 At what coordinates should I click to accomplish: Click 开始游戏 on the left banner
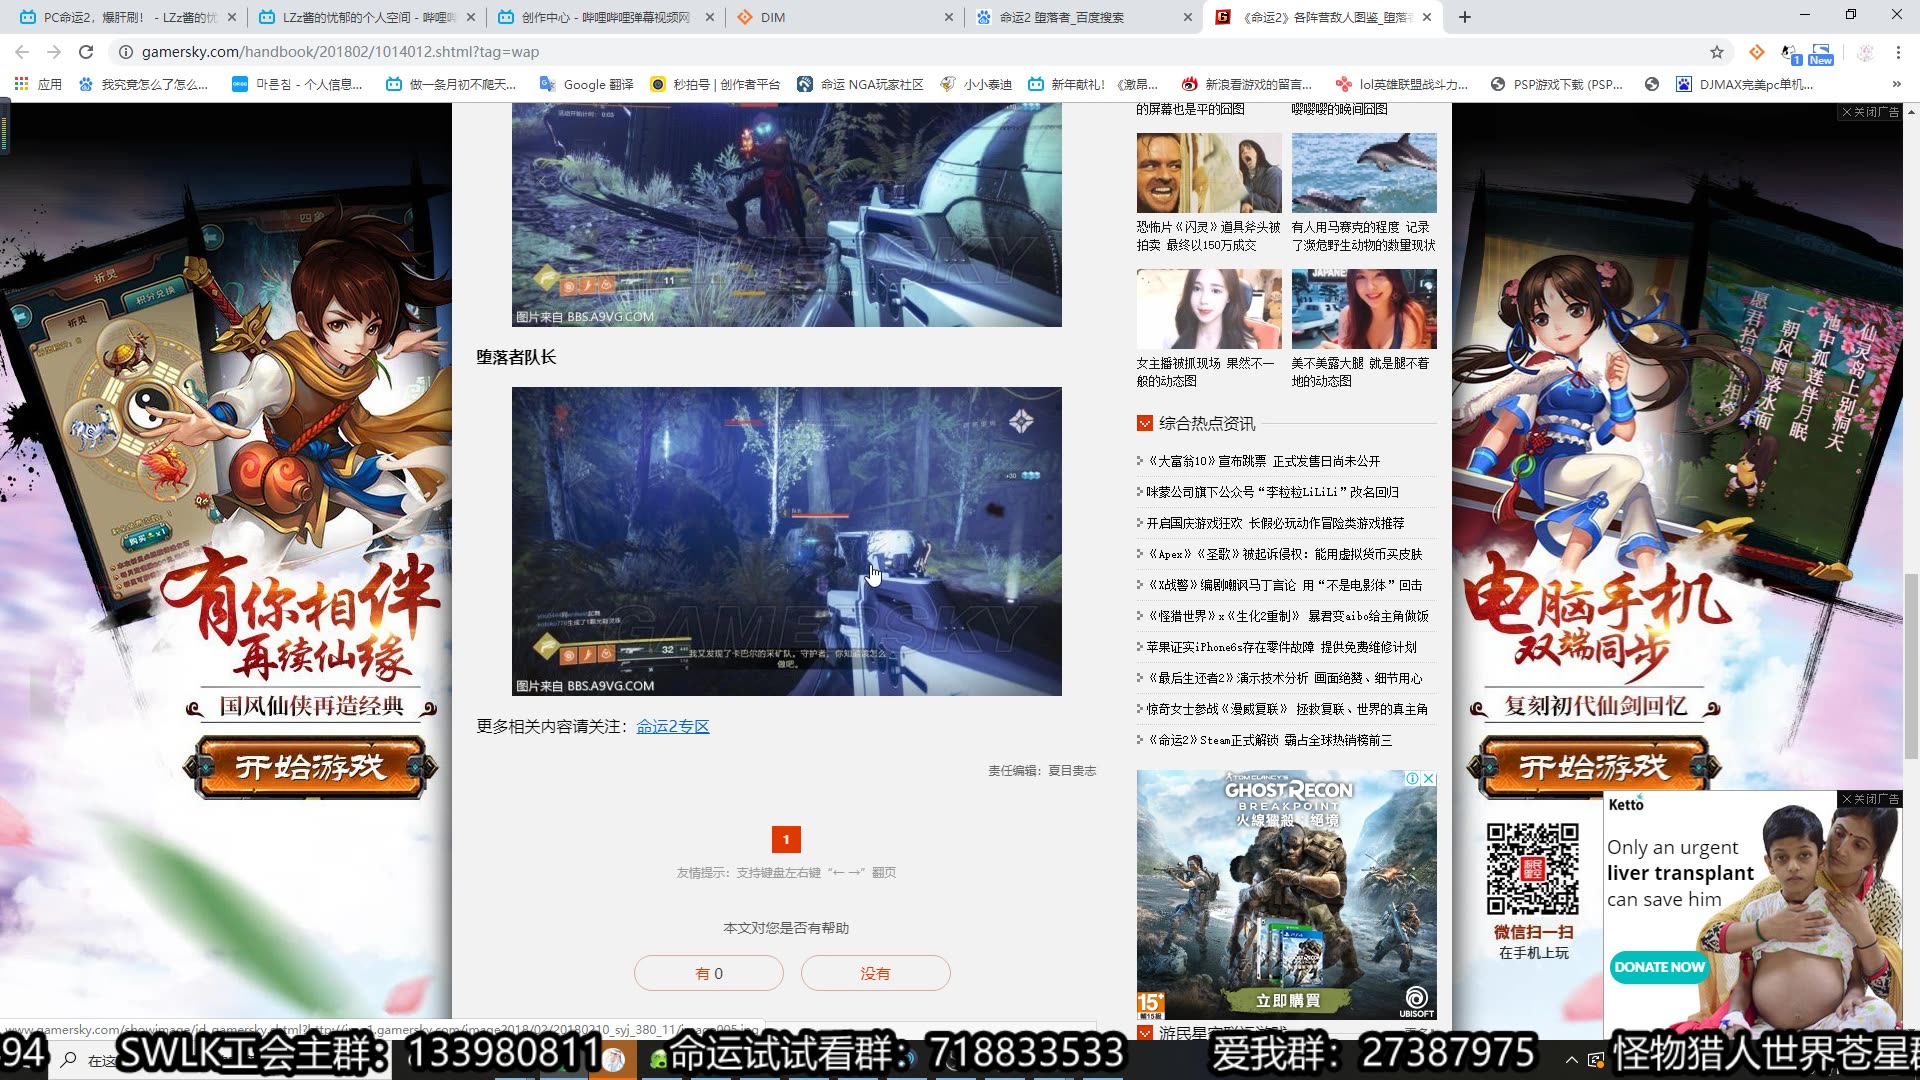[x=310, y=767]
